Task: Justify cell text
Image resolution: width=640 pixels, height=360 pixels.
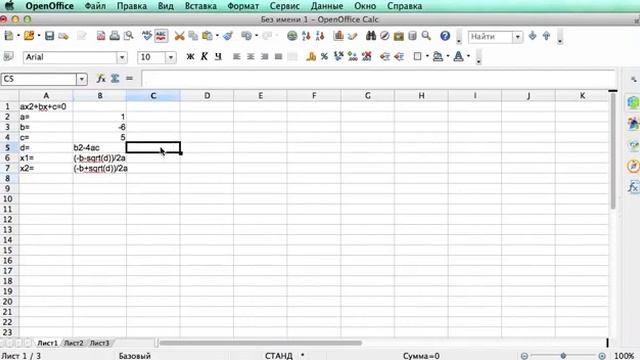Action: [278, 56]
